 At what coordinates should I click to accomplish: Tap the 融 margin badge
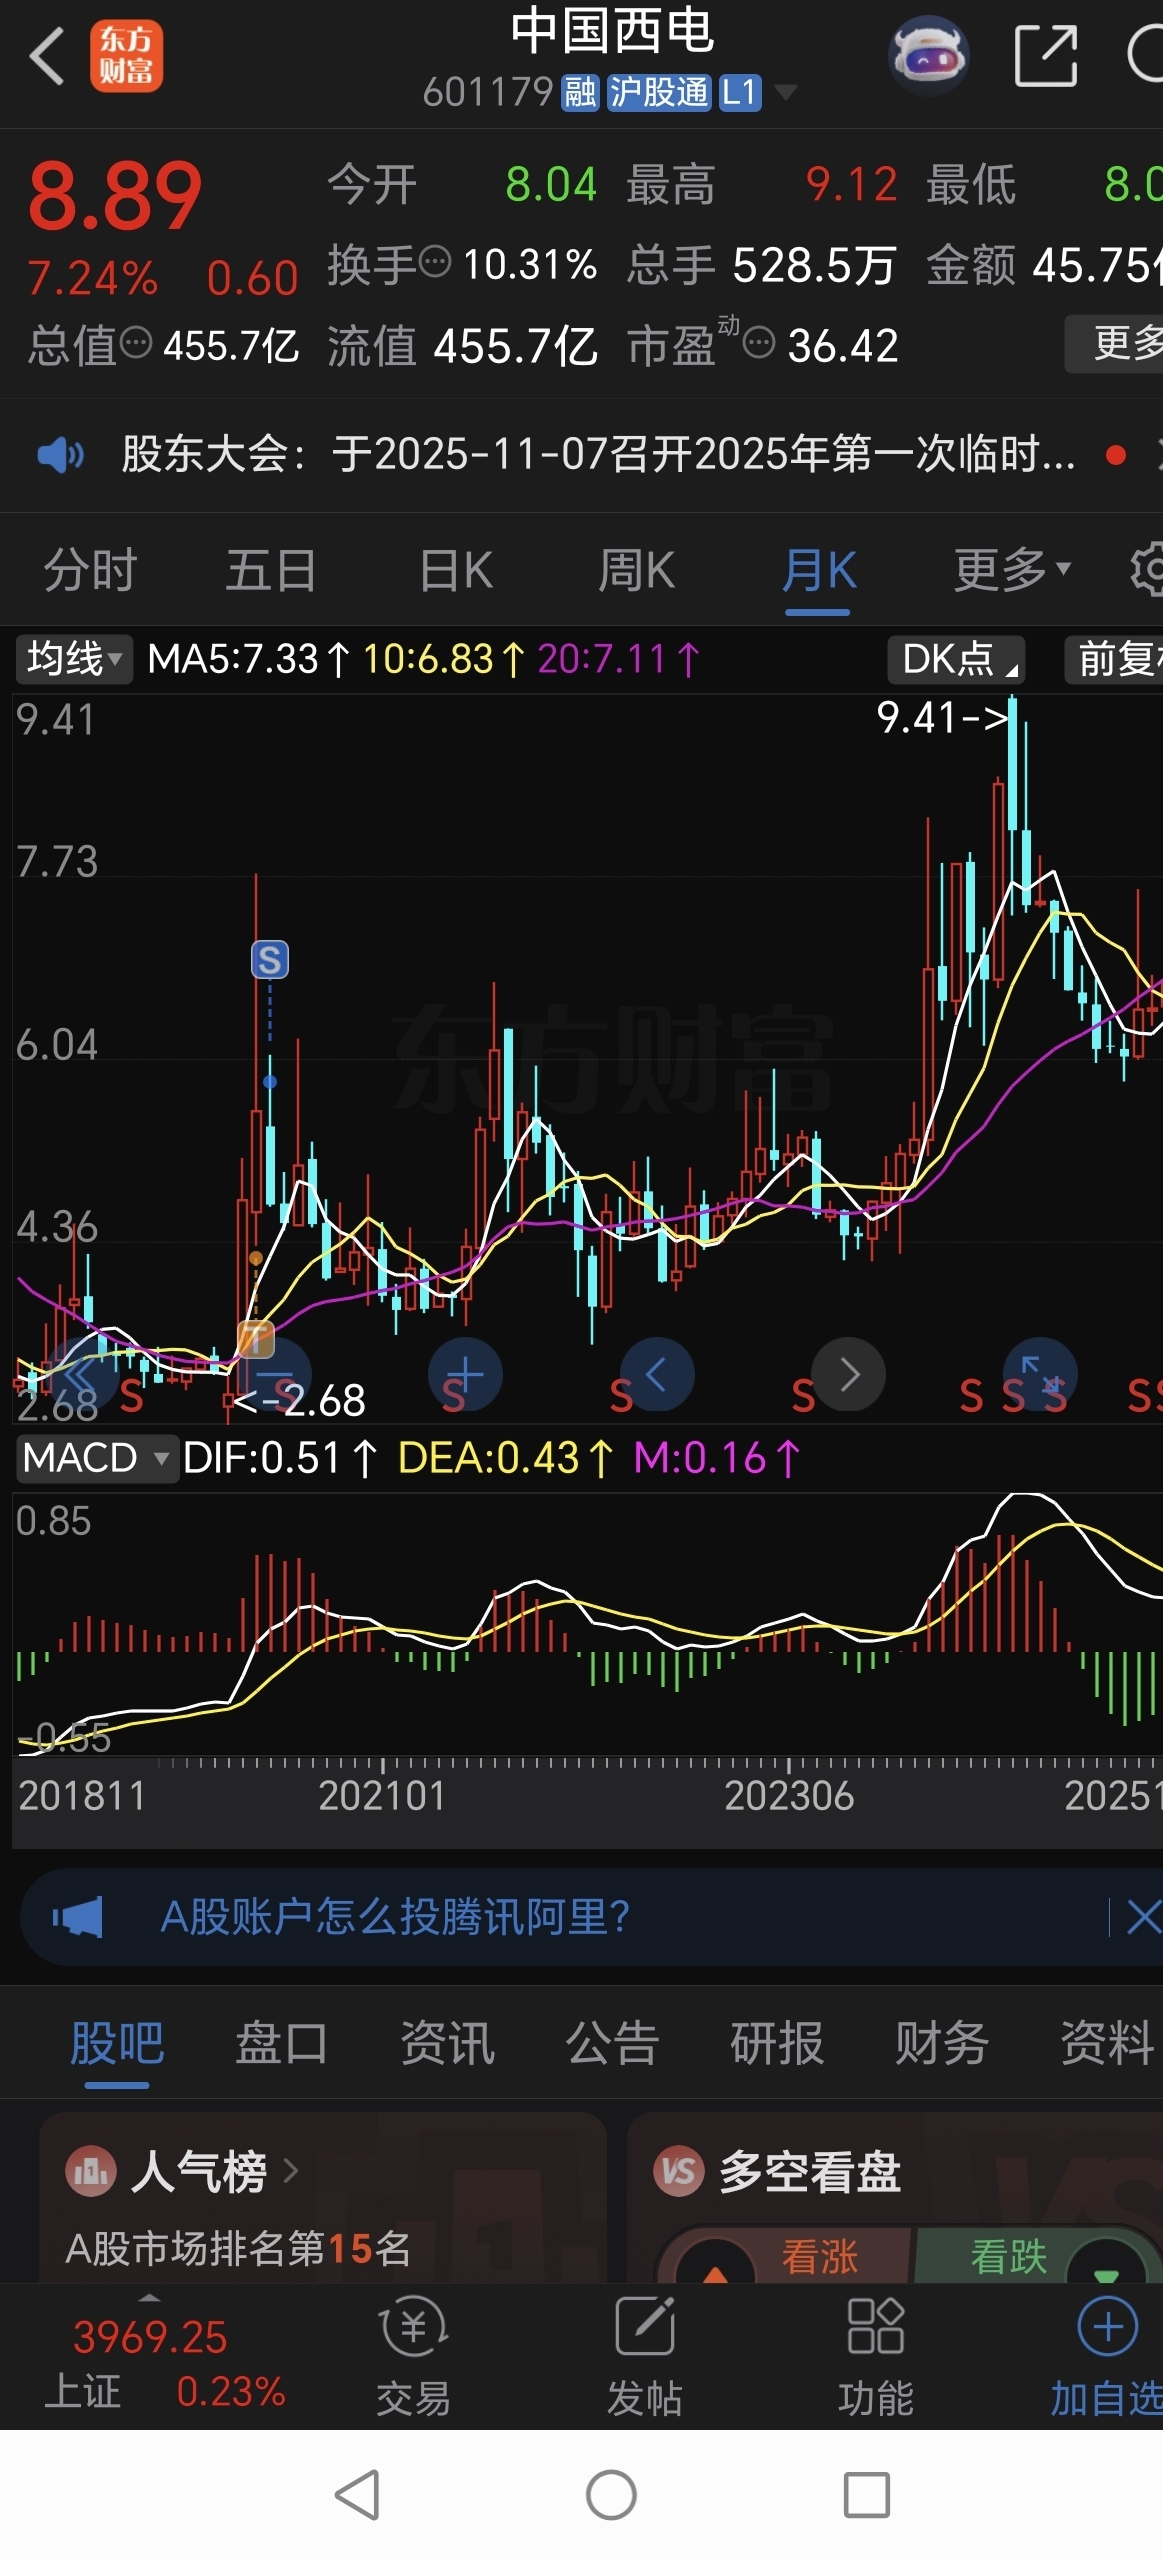click(580, 93)
